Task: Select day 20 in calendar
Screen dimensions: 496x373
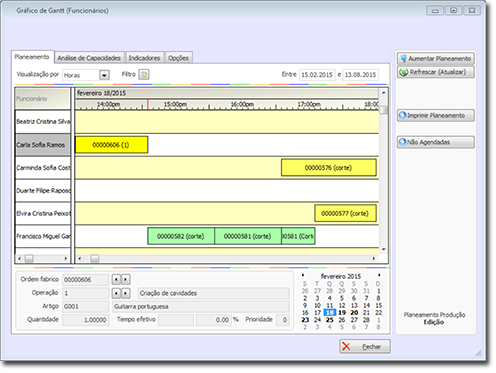Action: [354, 313]
